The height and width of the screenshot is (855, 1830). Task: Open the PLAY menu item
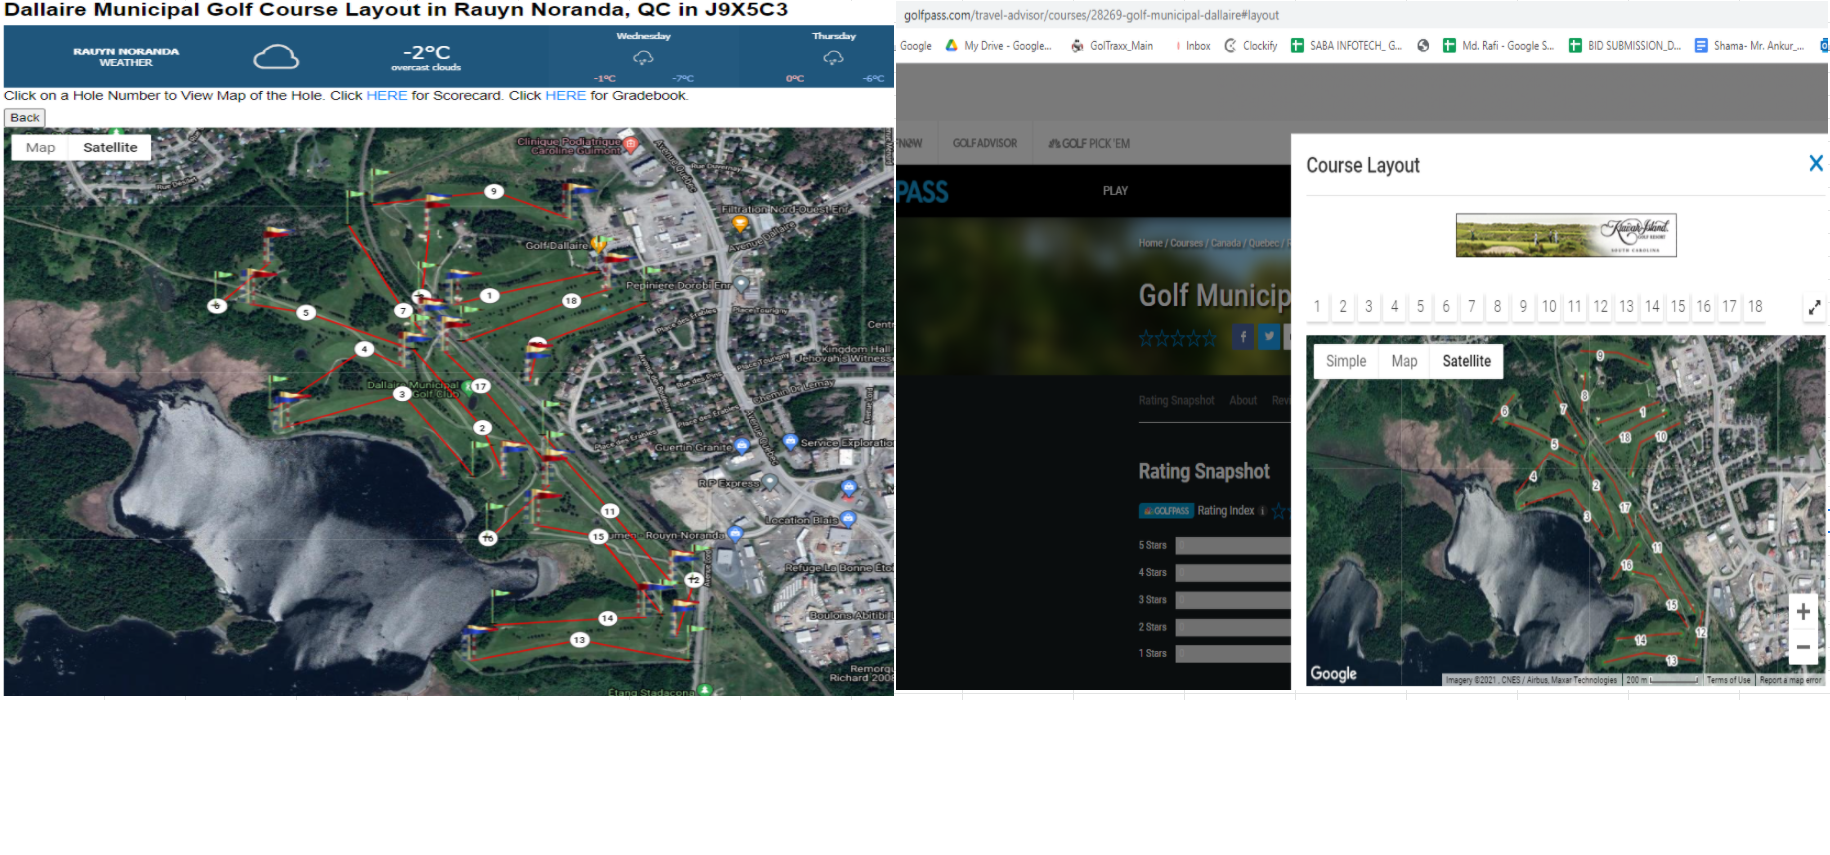pos(1115,191)
